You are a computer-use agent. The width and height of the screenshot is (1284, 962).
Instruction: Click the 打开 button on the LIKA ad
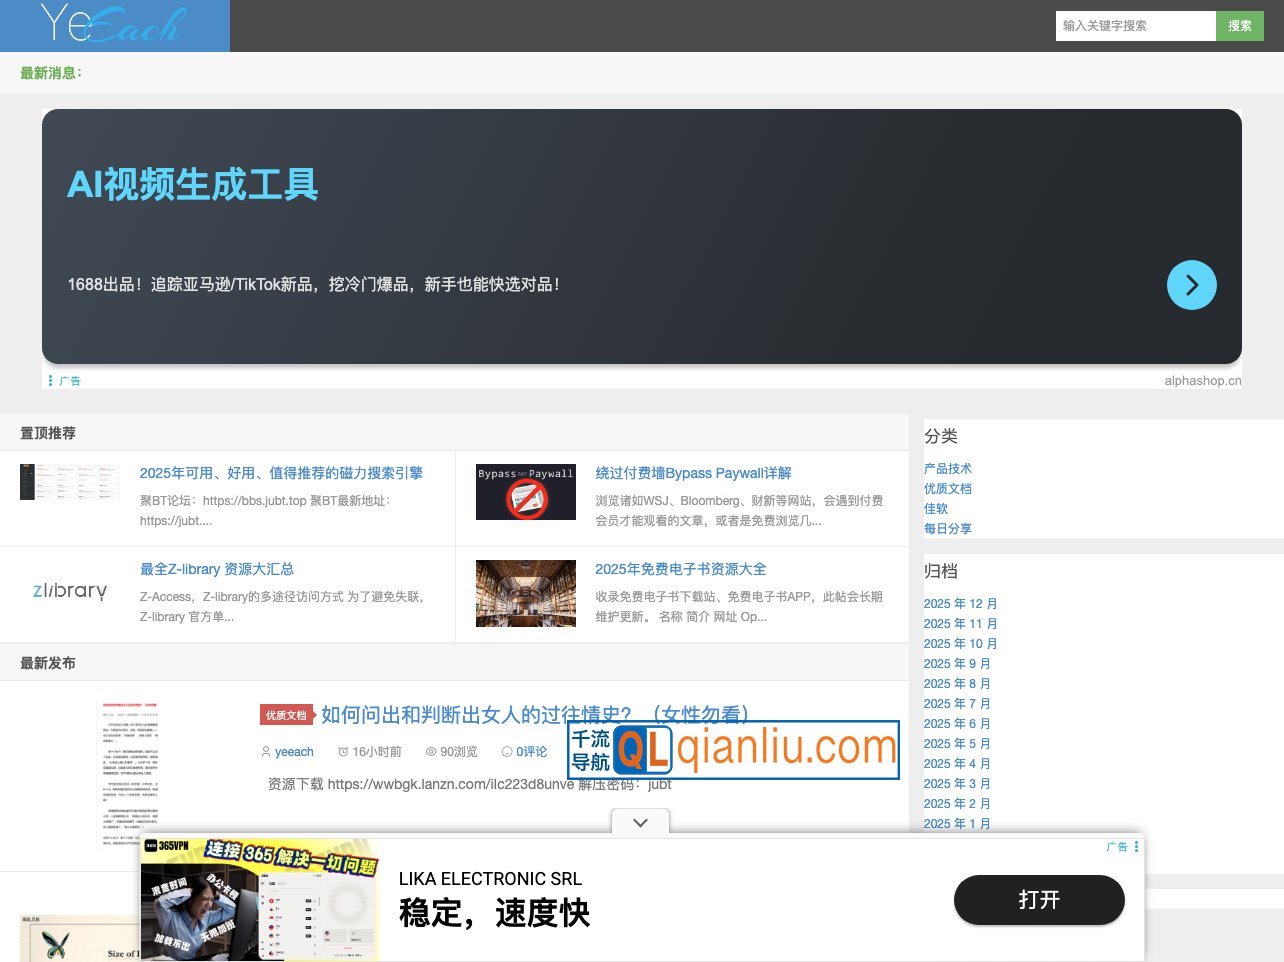[1039, 900]
